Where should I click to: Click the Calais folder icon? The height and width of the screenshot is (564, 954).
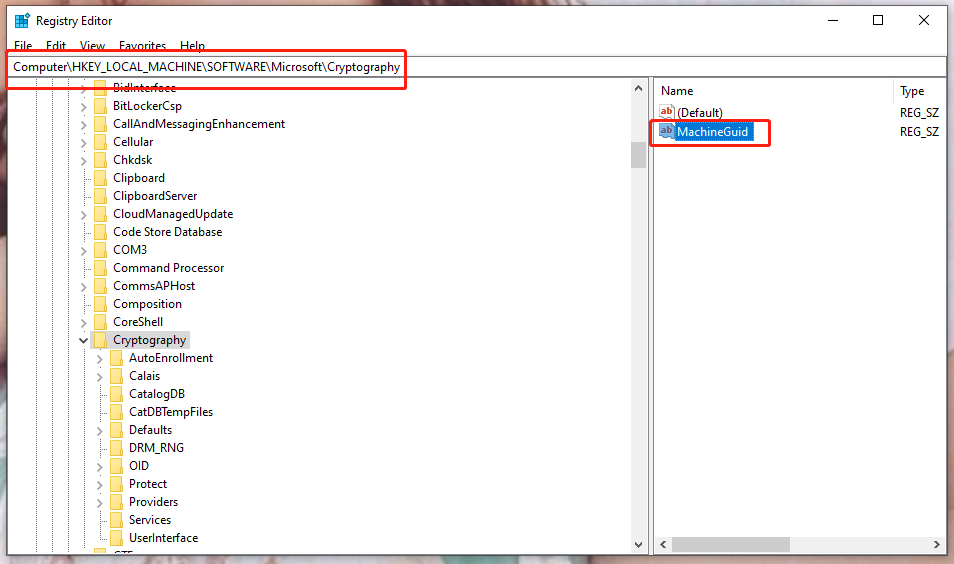[x=116, y=375]
